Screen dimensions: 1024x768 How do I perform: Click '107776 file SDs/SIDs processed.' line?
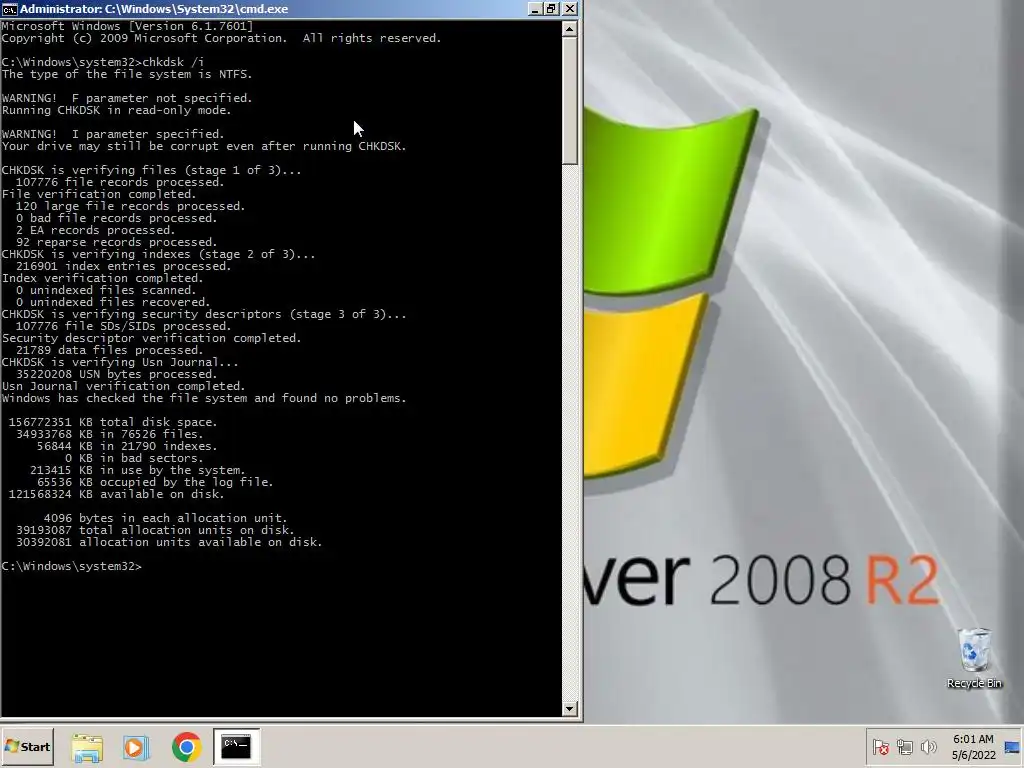[x=123, y=327]
